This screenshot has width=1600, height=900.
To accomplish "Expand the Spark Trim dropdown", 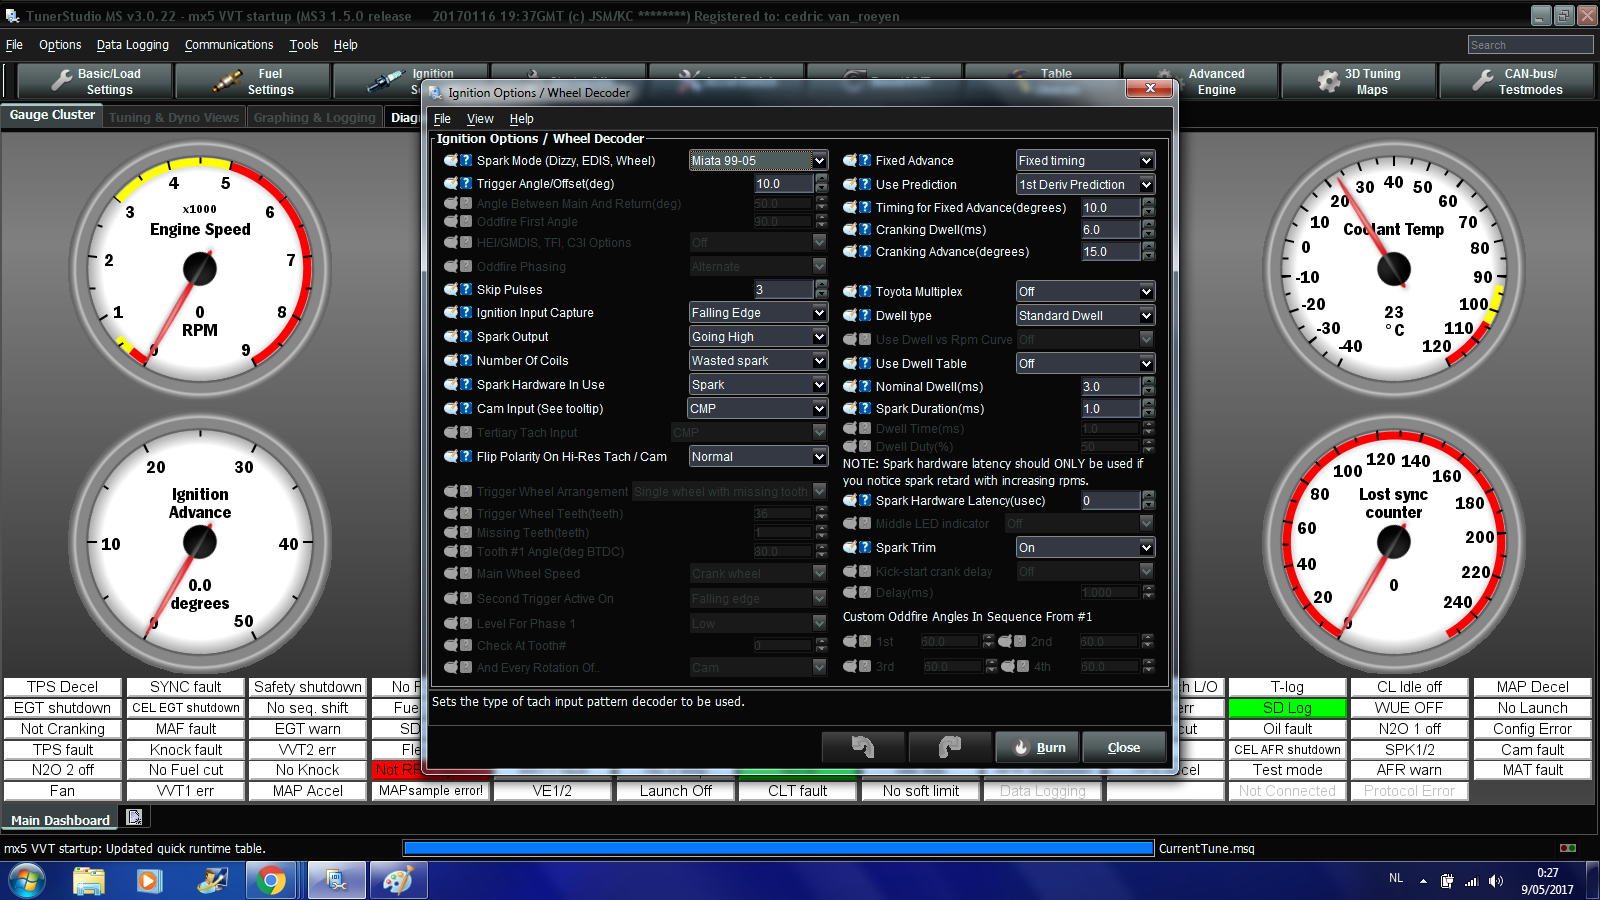I will [x=1086, y=547].
